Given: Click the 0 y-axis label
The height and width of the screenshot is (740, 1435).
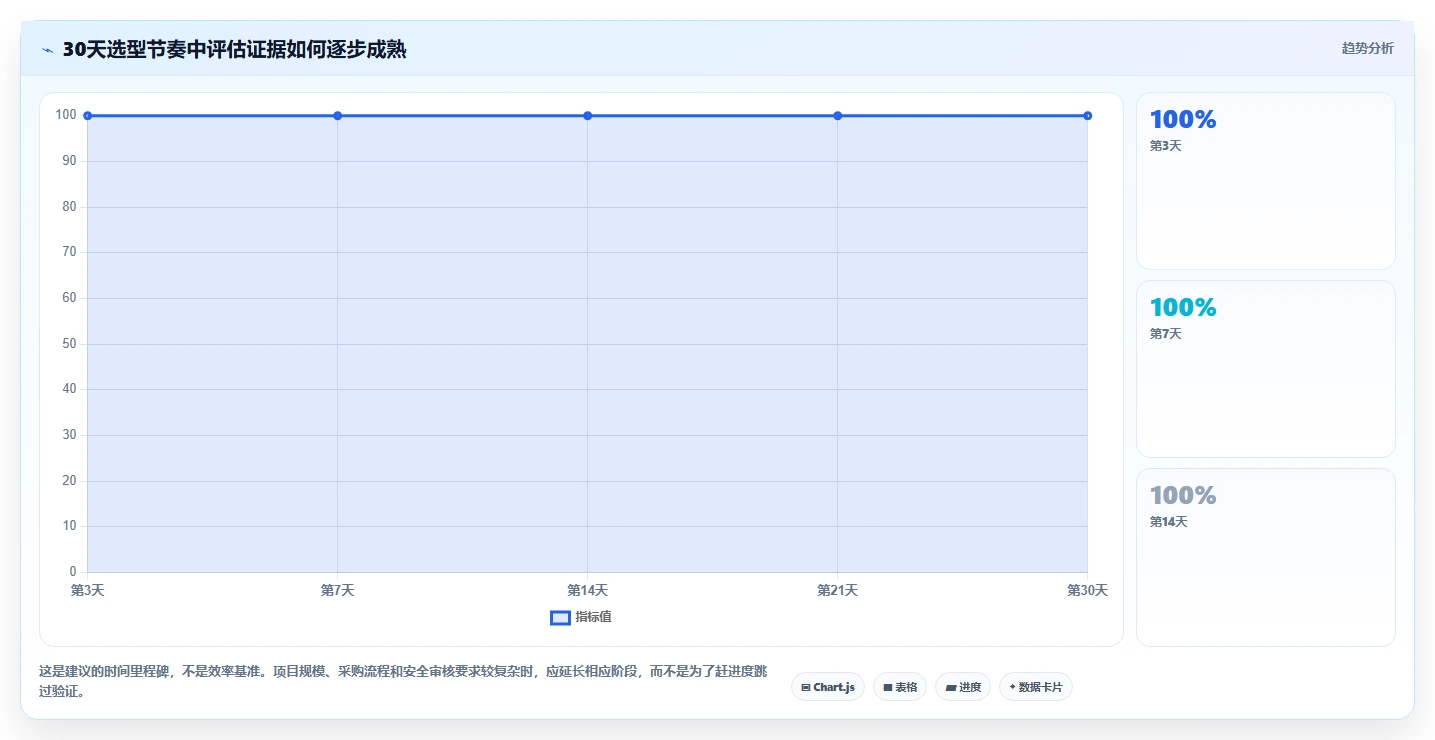Looking at the screenshot, I should [73, 572].
